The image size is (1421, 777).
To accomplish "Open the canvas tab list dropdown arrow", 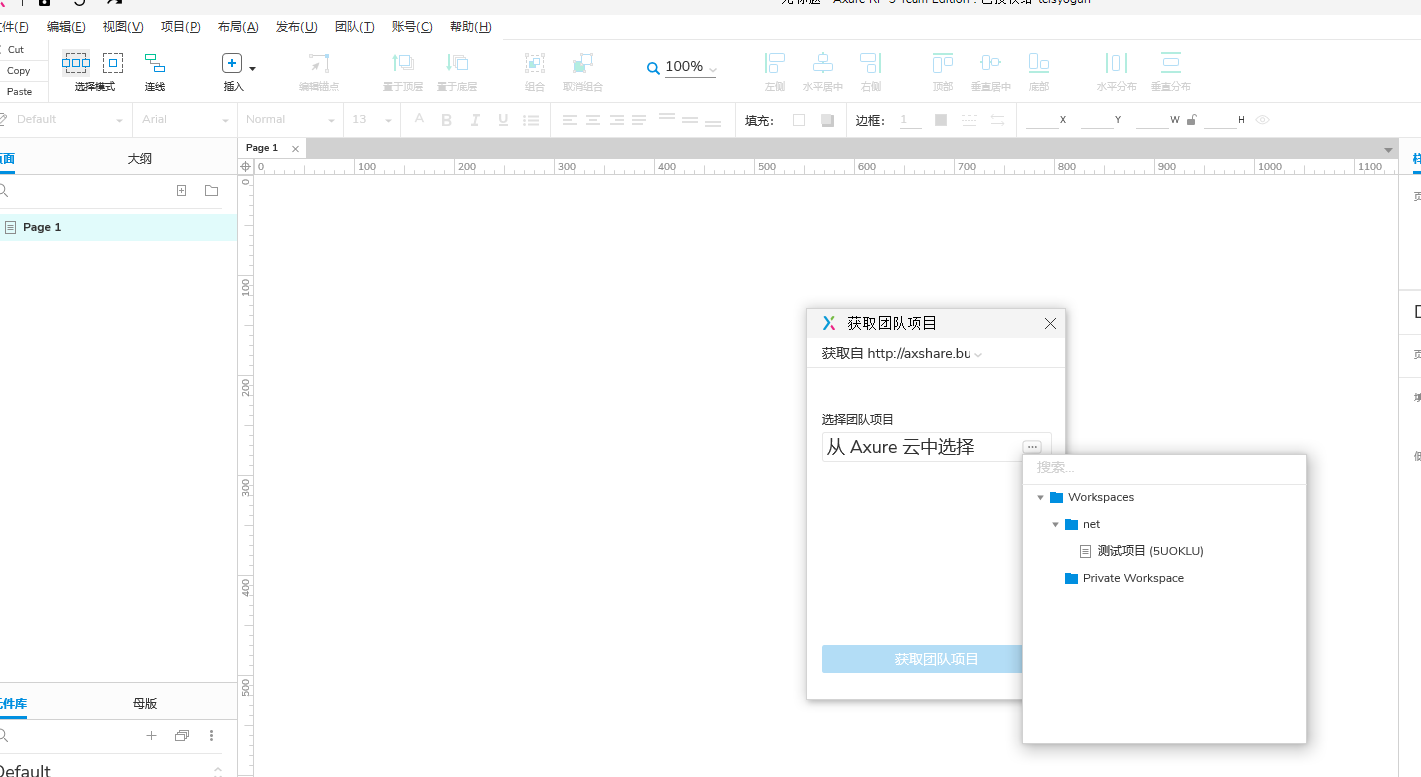I will [1388, 150].
